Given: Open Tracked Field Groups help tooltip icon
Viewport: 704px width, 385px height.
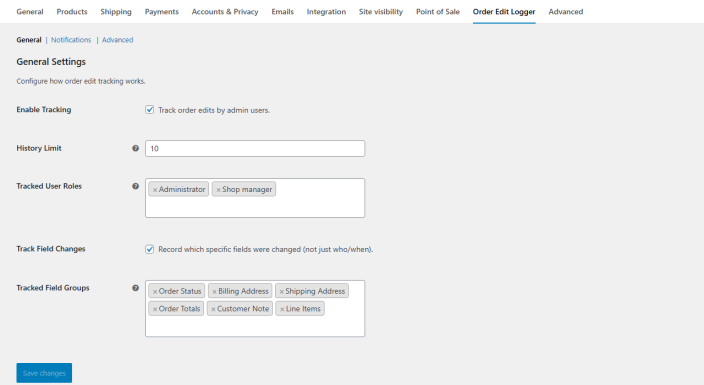Looking at the screenshot, I should [x=135, y=288].
